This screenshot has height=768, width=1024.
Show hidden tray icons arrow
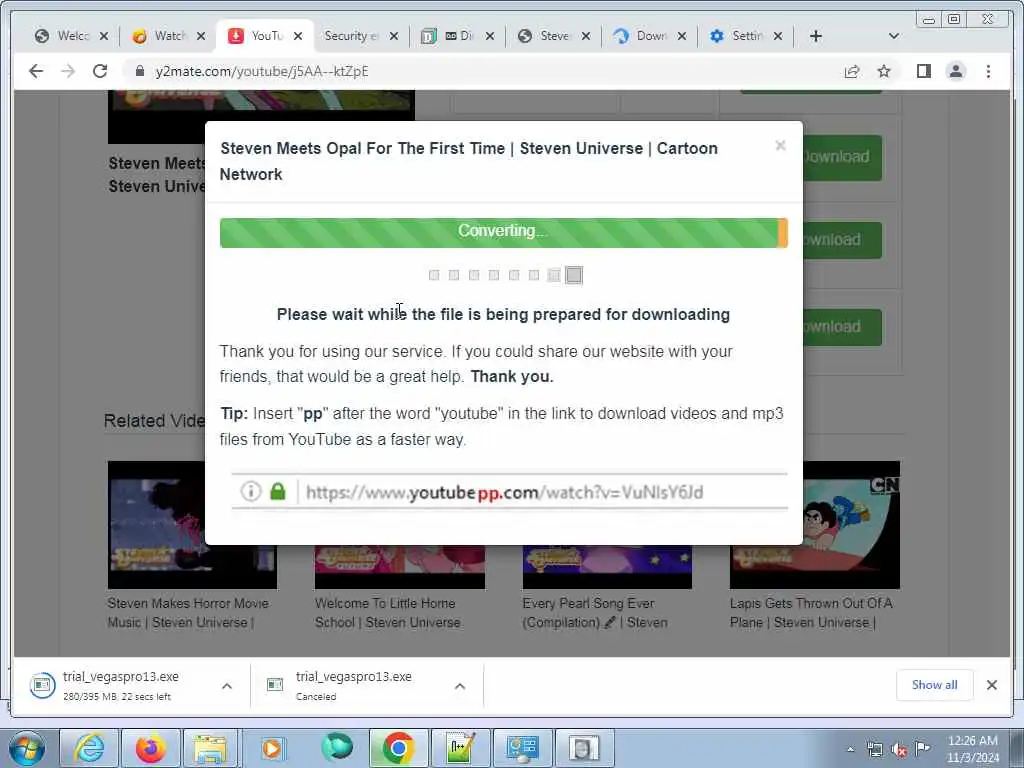(x=850, y=750)
